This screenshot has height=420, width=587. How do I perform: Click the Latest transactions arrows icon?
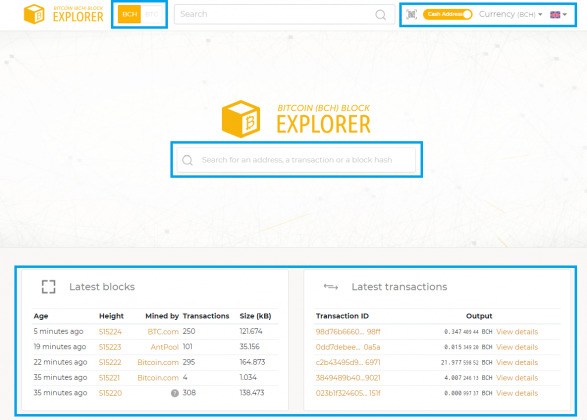tap(331, 287)
